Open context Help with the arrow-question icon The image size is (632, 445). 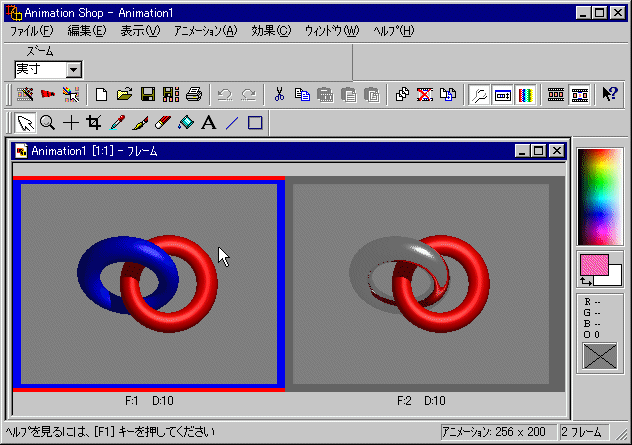(610, 95)
